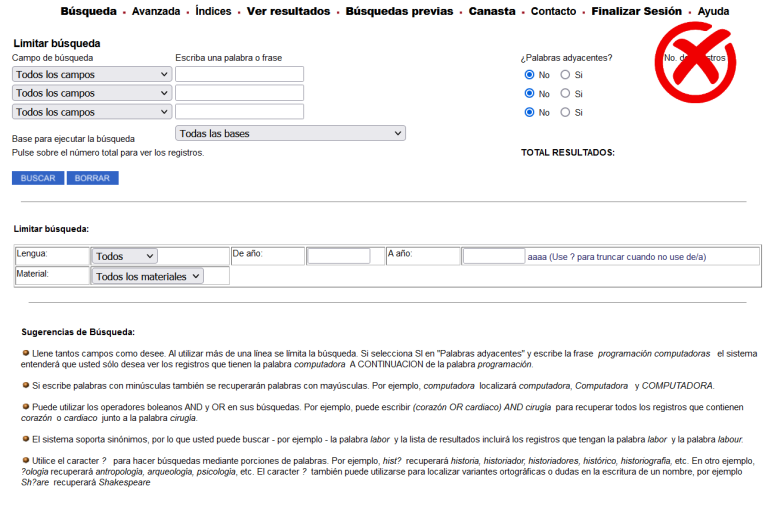Expand second Todos los campos dropdown

coord(92,93)
